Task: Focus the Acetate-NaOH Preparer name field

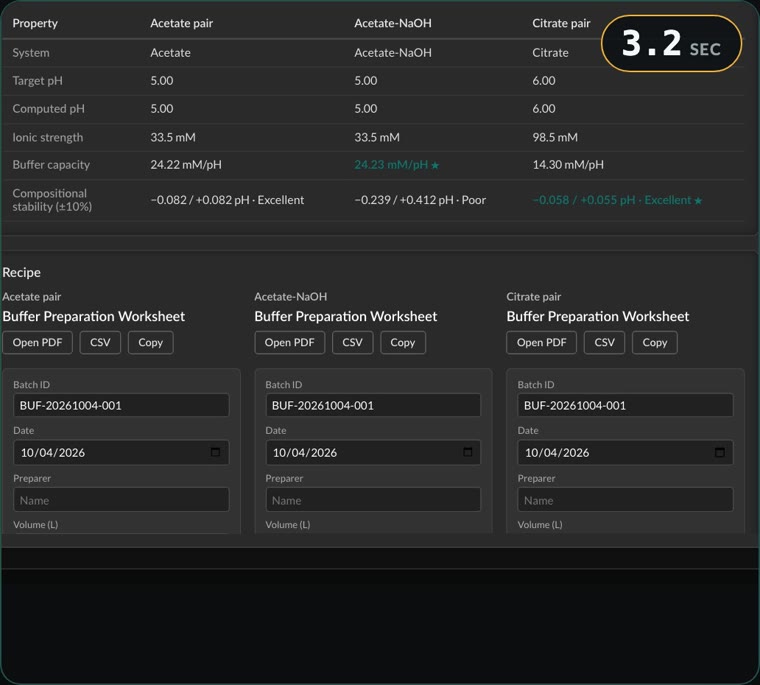Action: point(373,500)
